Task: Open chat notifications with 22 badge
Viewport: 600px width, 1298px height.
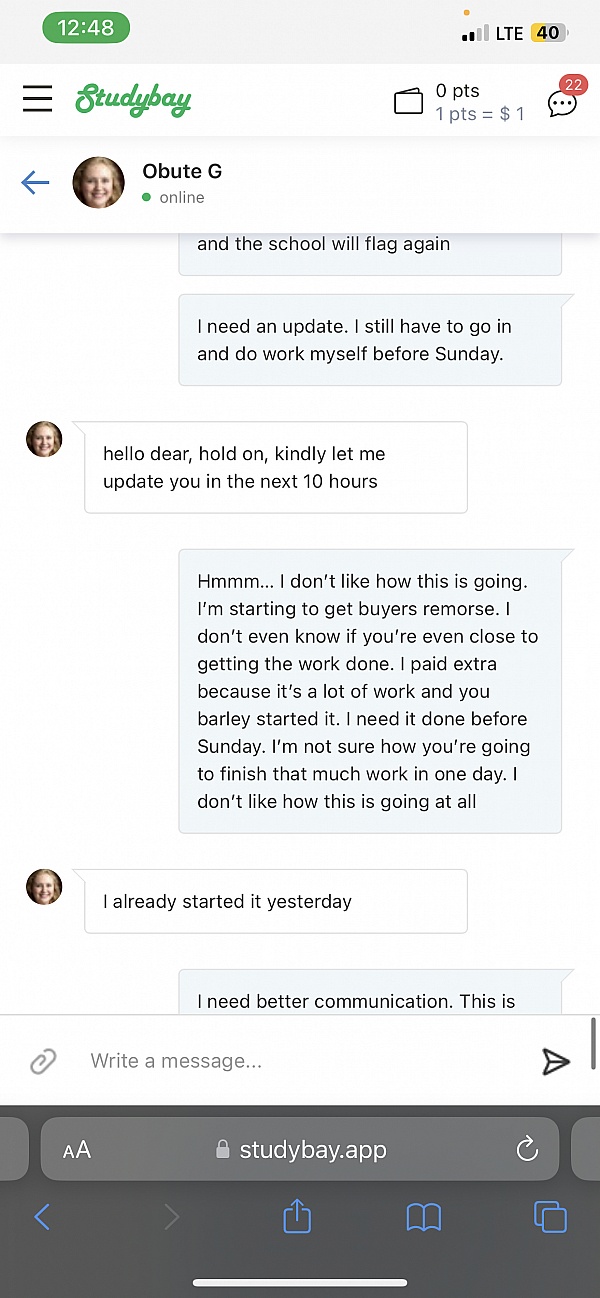Action: pos(563,101)
